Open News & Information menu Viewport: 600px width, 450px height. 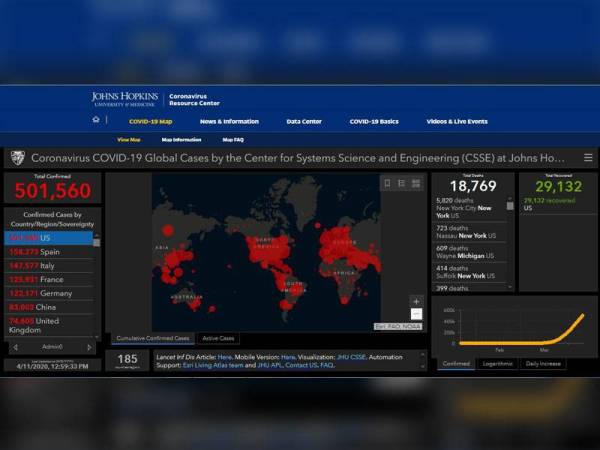229,121
